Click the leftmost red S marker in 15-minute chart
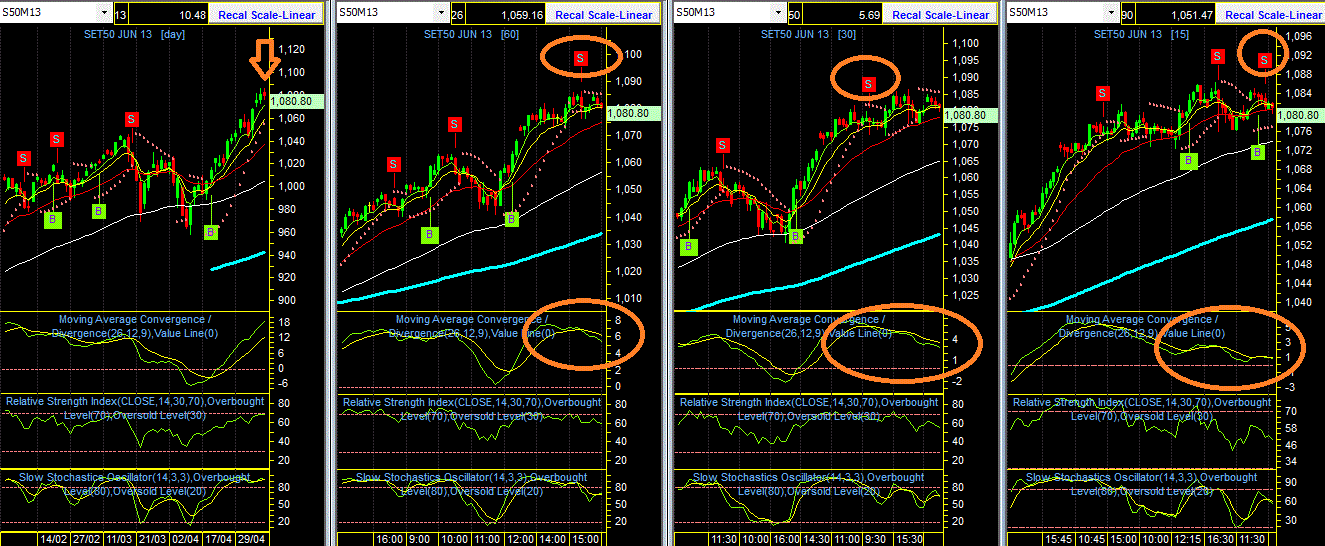The width and height of the screenshot is (1325, 546). pos(1102,92)
